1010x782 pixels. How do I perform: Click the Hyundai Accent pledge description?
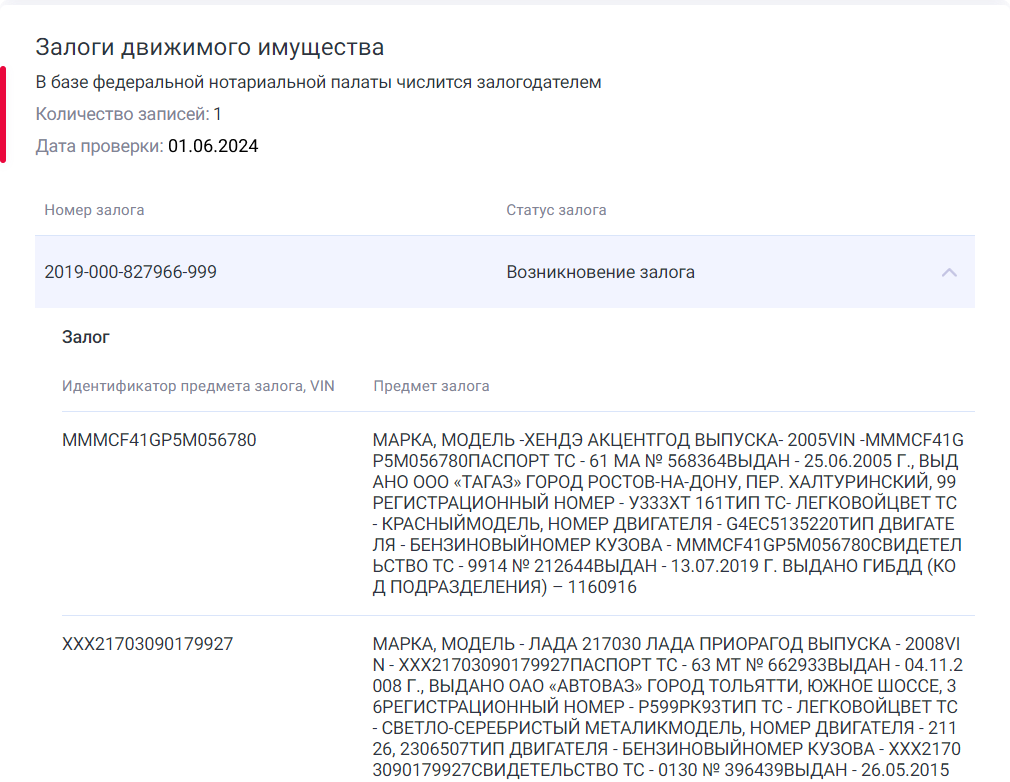(x=667, y=513)
